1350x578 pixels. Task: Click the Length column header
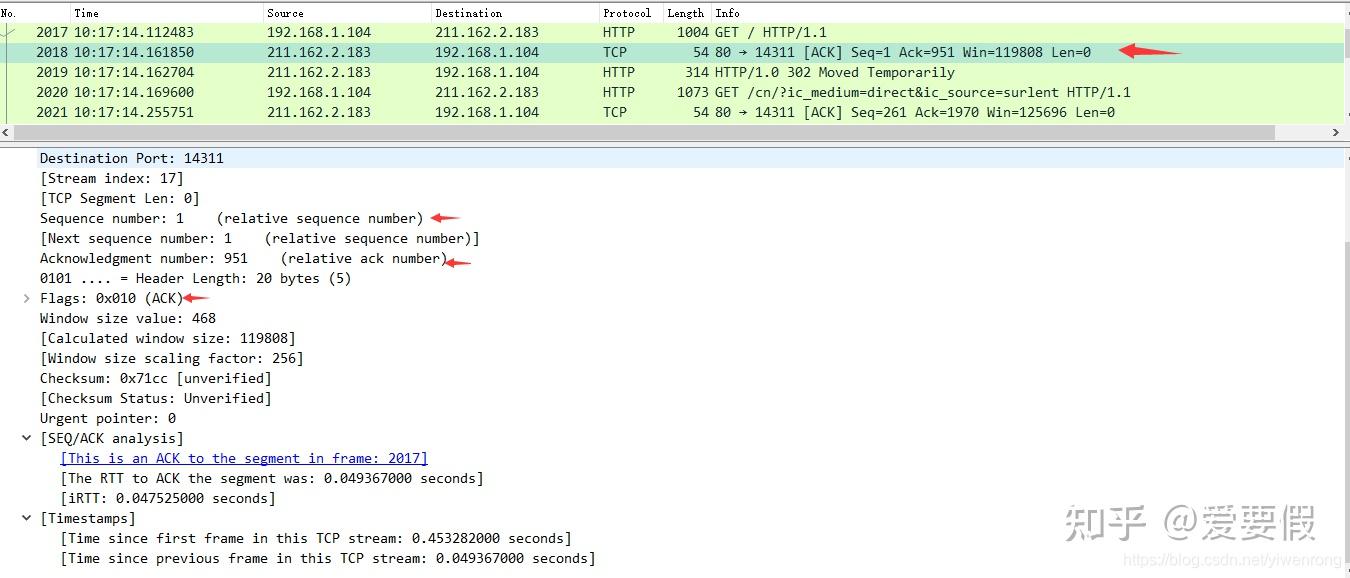point(686,13)
